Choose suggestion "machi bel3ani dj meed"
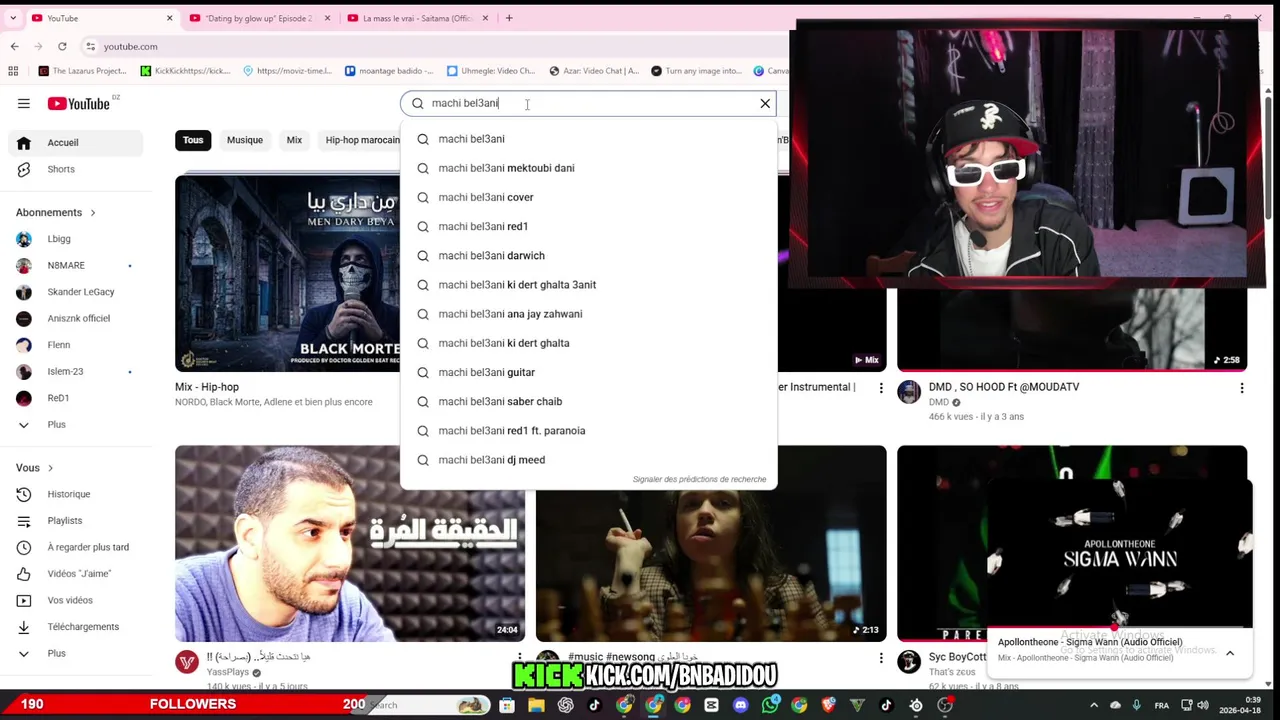Screen dimensions: 1280x720 point(588,460)
